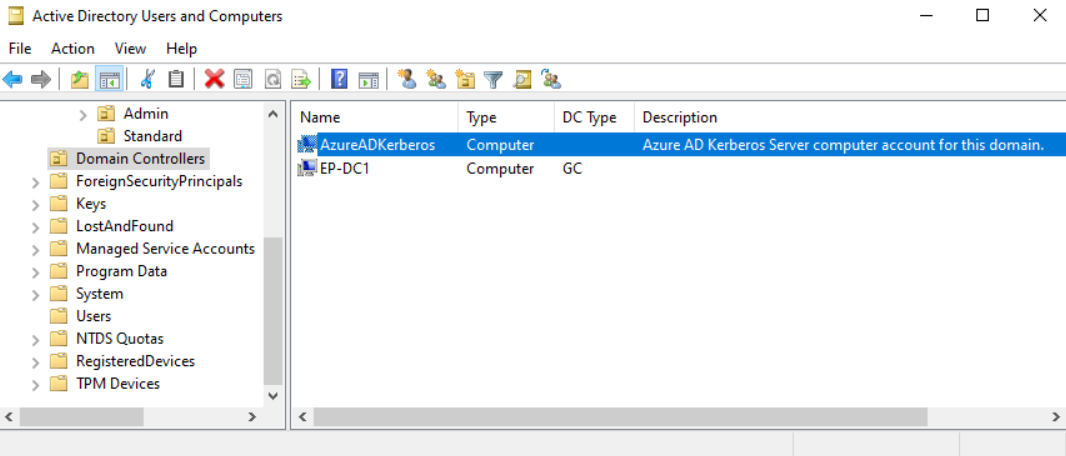Open the Help menu

(x=182, y=48)
